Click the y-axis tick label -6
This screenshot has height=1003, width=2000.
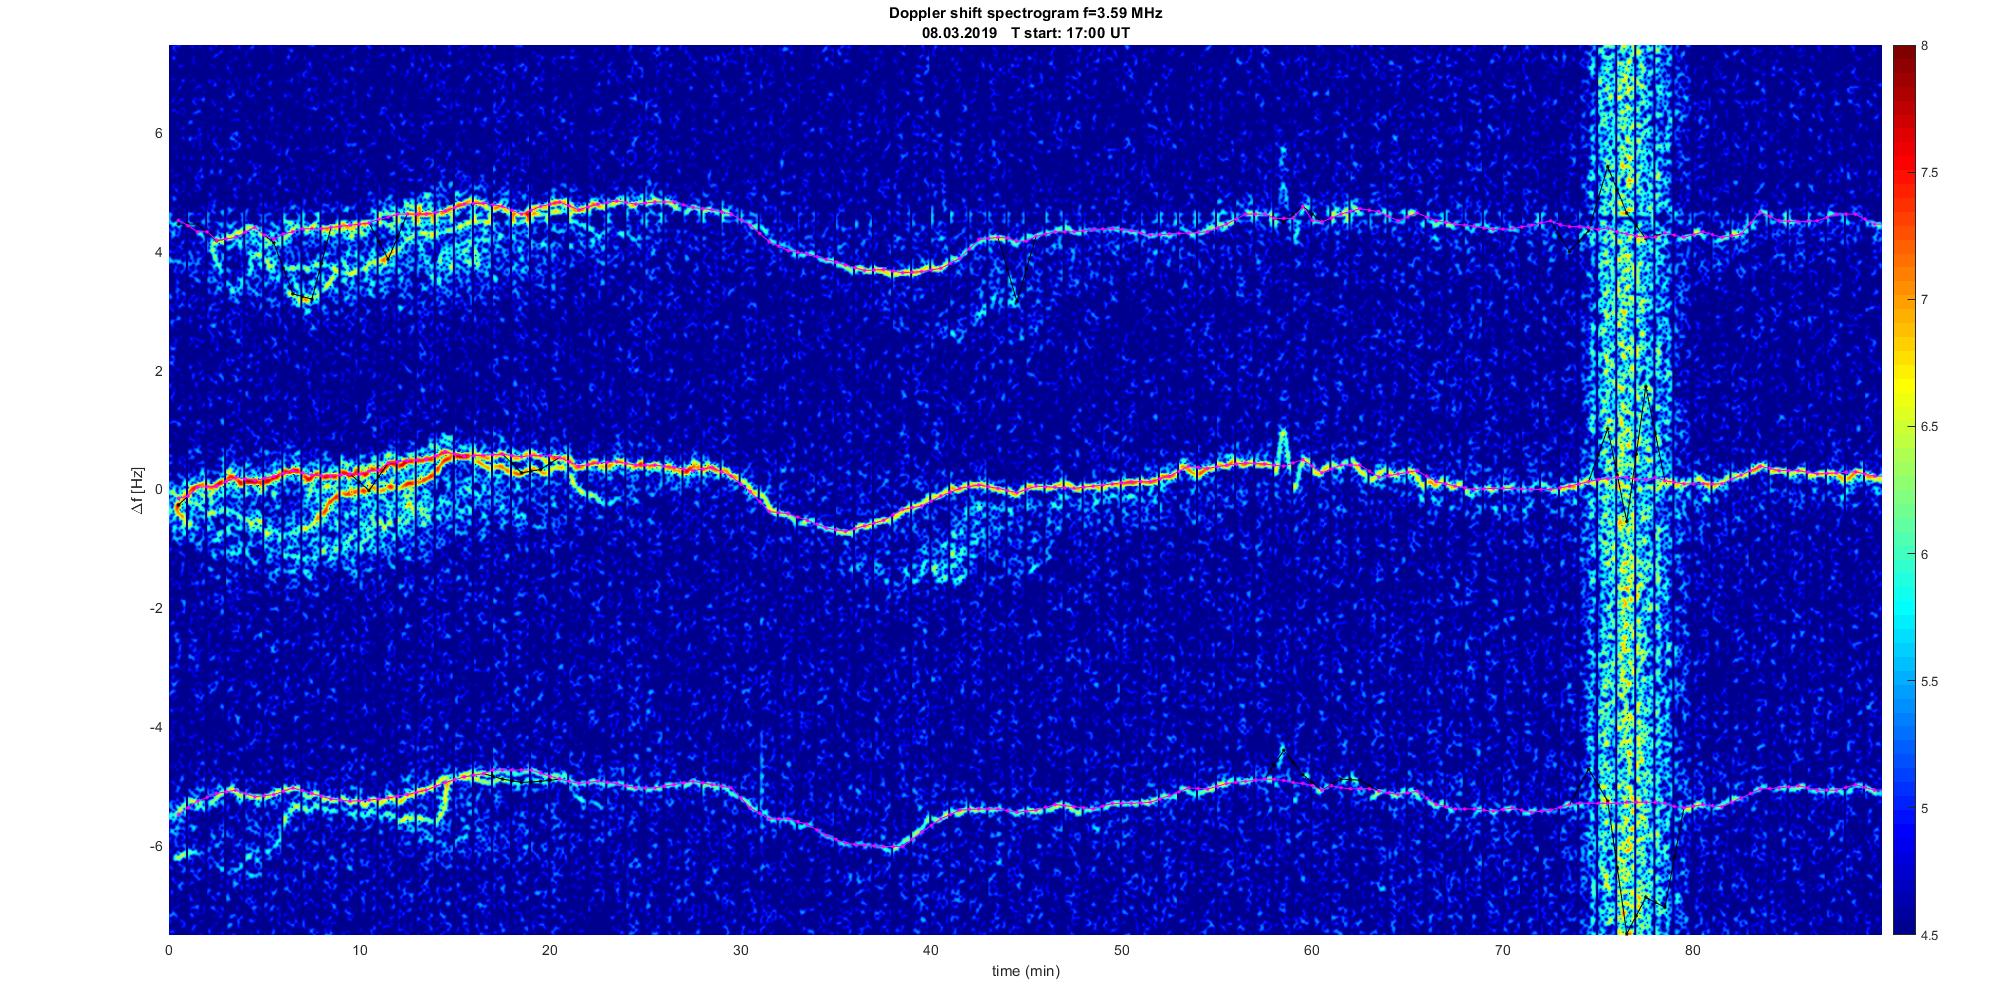[157, 846]
